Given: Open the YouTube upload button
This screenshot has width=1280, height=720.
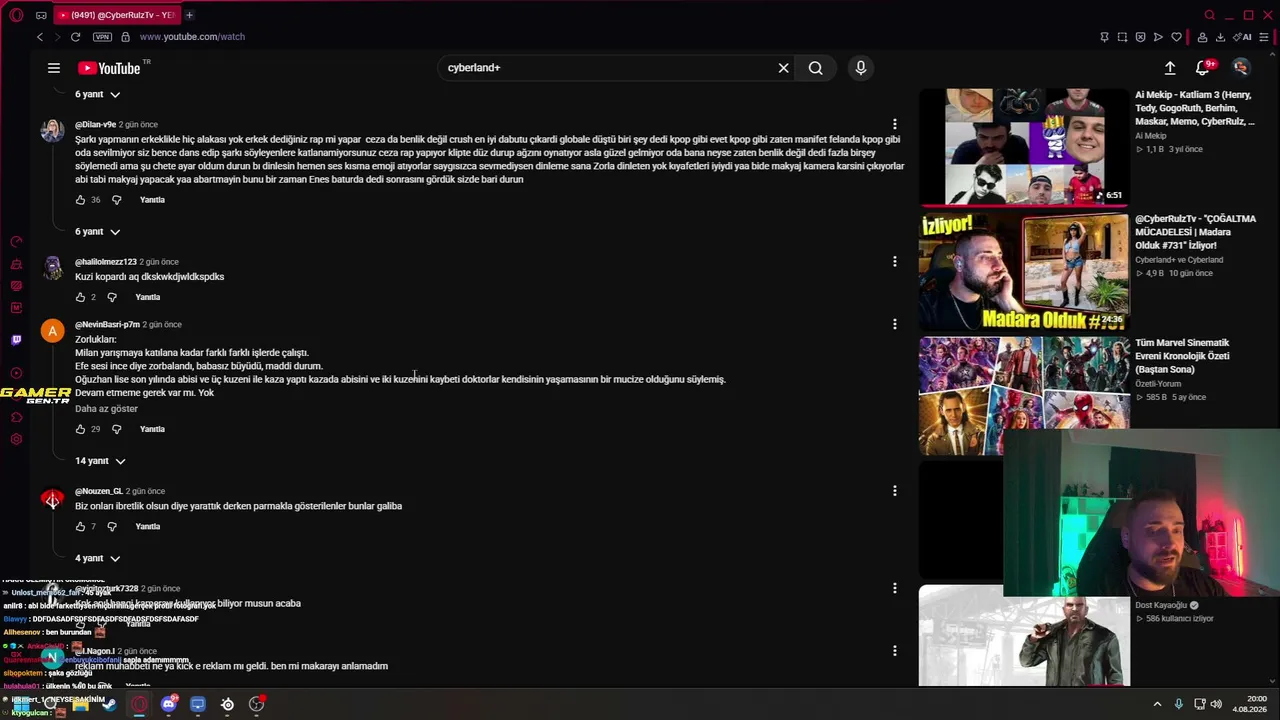Looking at the screenshot, I should 1170,68.
